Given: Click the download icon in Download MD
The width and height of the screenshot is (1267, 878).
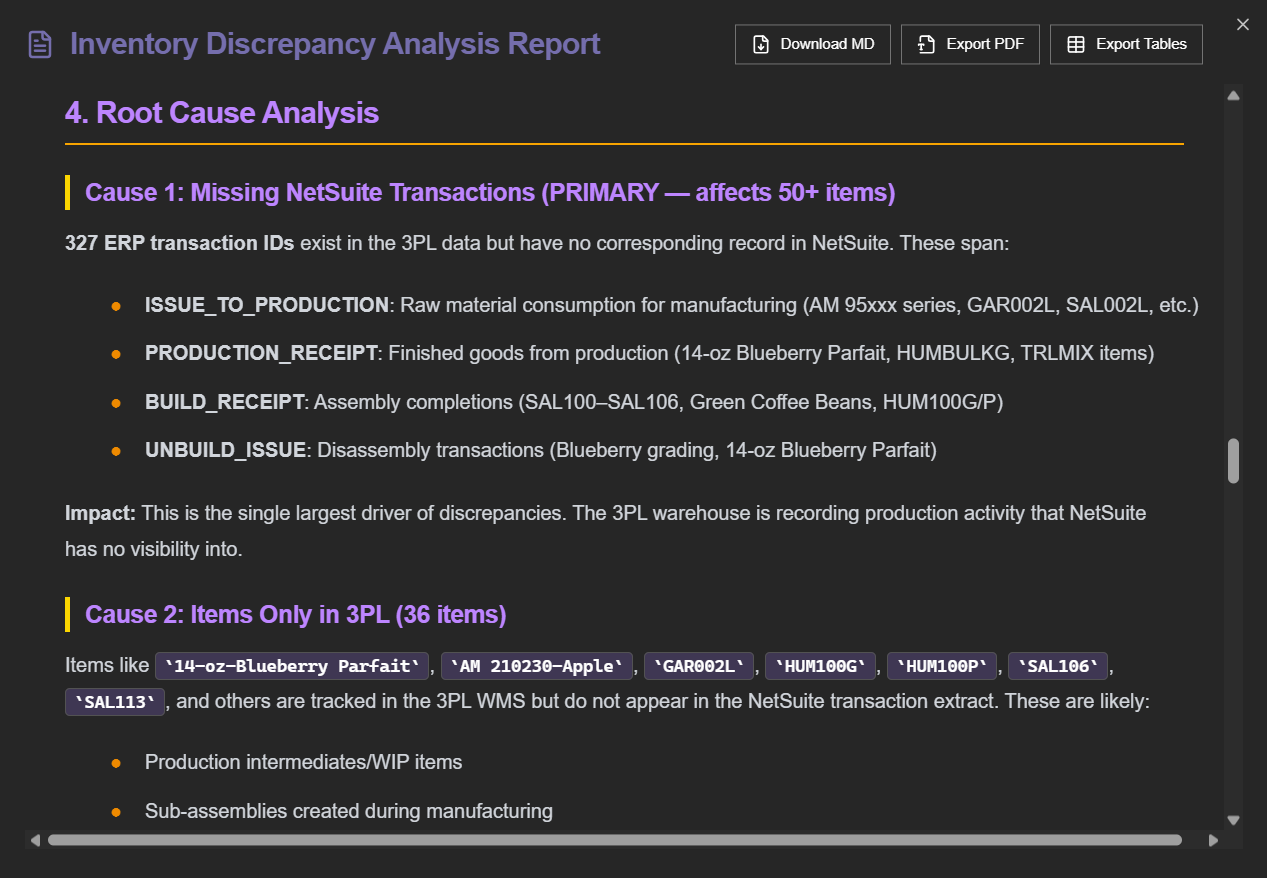Looking at the screenshot, I should [x=761, y=44].
